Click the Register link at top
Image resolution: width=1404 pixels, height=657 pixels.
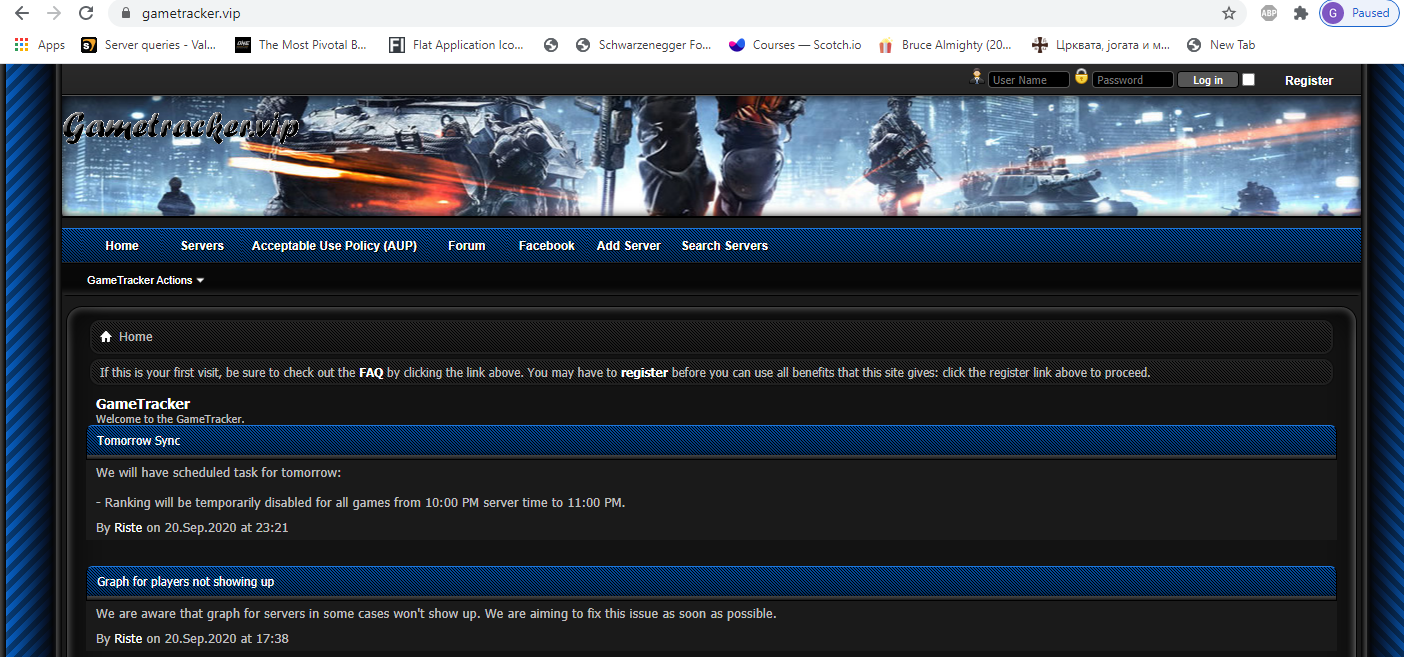(1308, 81)
